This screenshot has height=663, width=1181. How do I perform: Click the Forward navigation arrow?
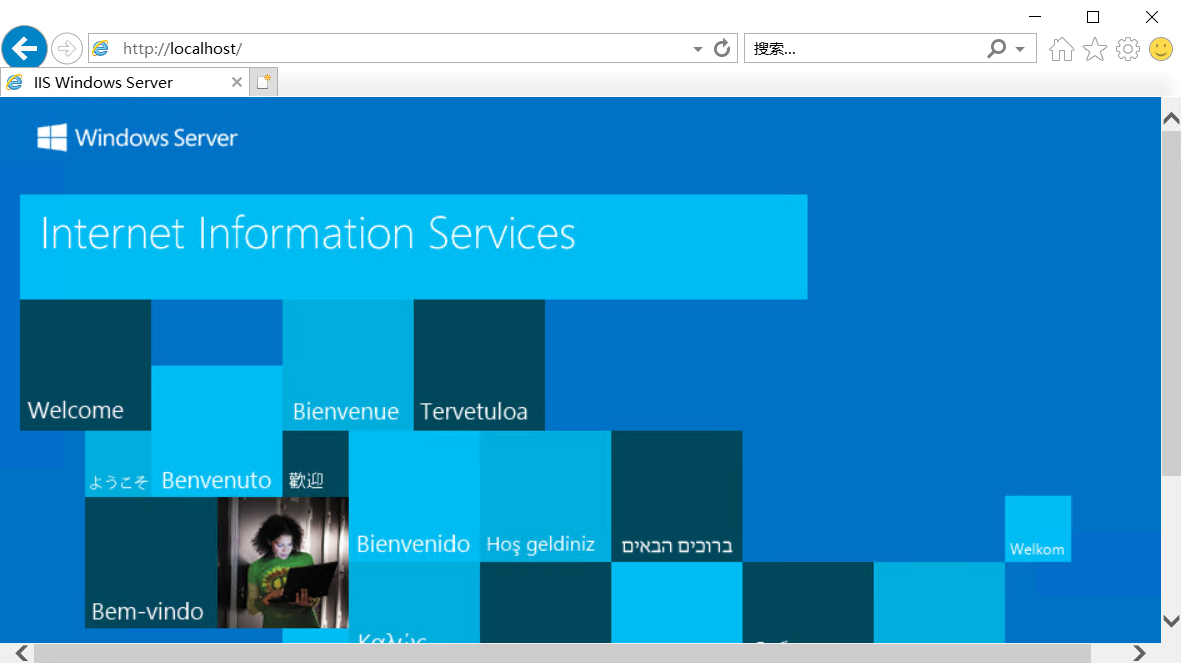pyautogui.click(x=67, y=49)
